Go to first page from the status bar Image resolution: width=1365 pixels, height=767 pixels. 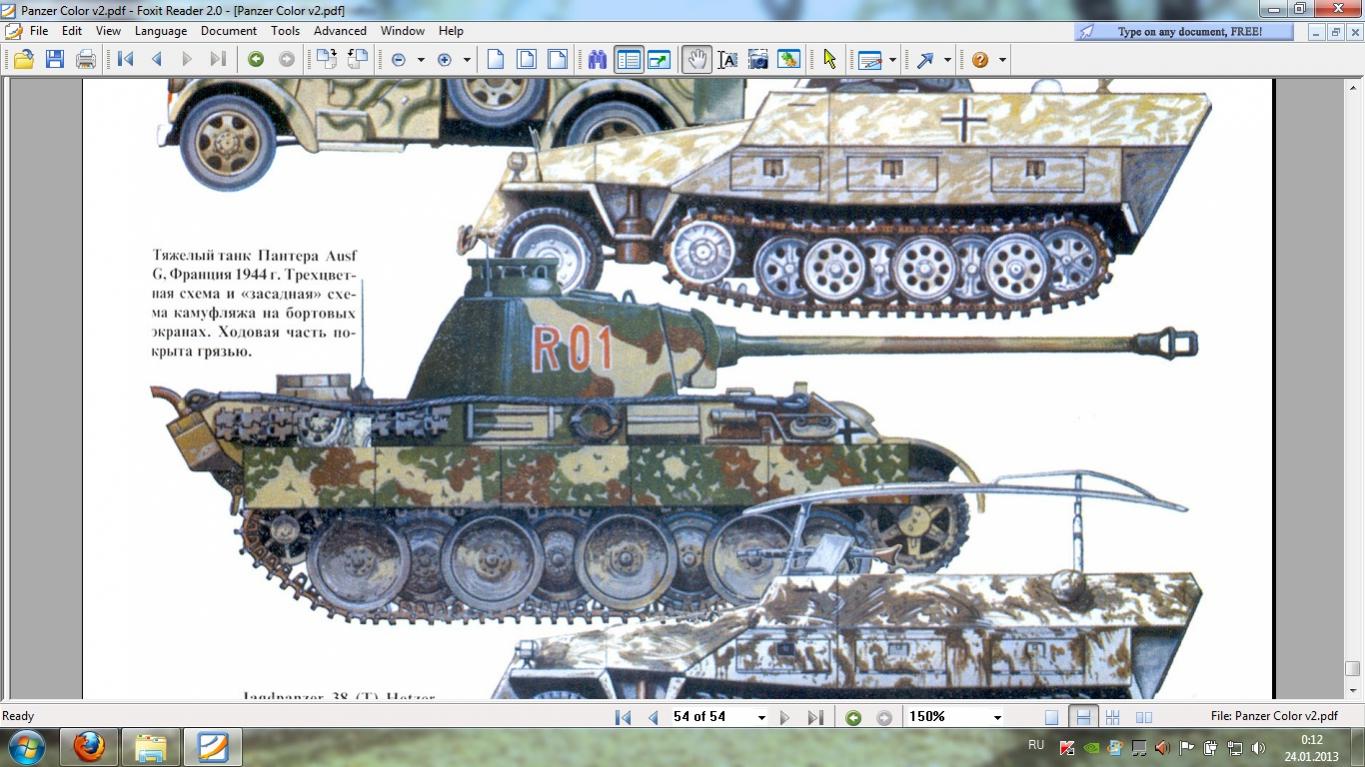[x=623, y=717]
